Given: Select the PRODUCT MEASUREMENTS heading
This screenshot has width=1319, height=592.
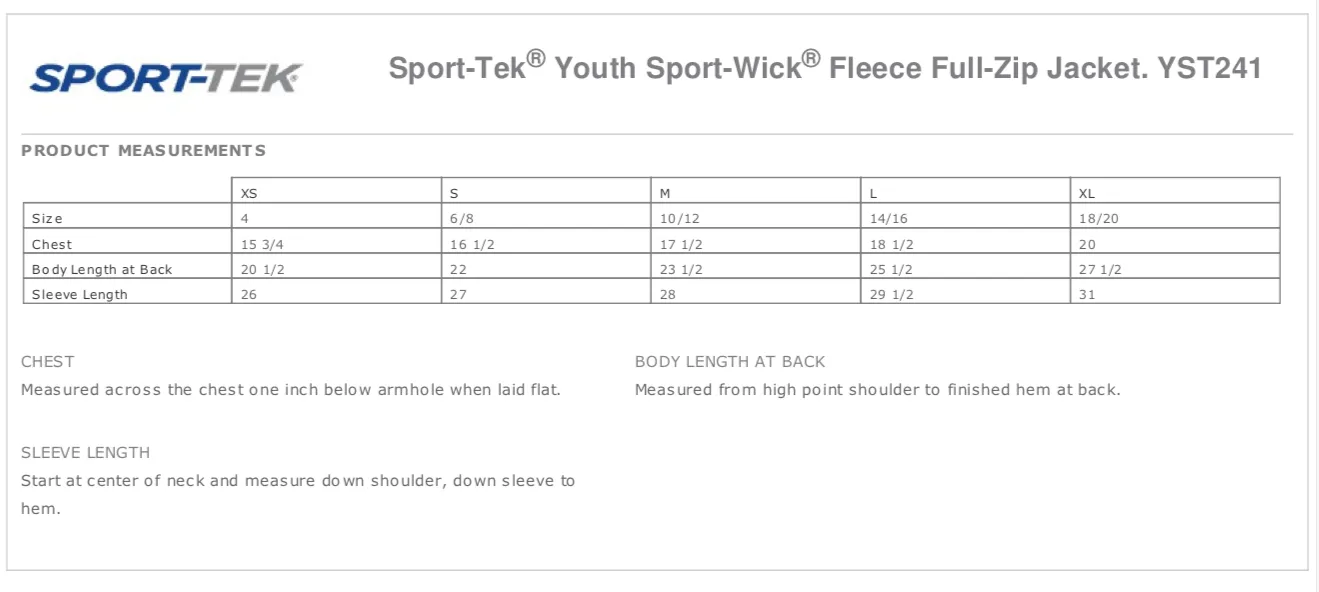Looking at the screenshot, I should pos(144,151).
